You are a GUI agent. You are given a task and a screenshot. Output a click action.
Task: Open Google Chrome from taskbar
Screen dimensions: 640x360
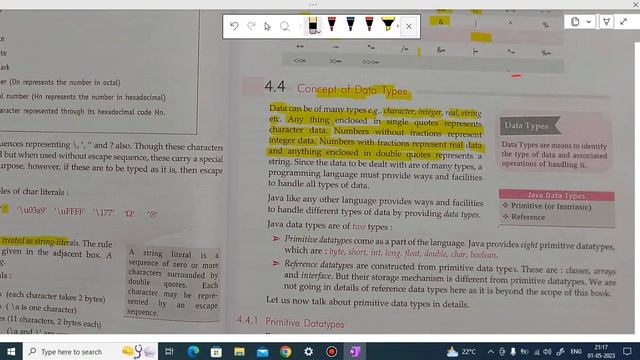[x=286, y=351]
